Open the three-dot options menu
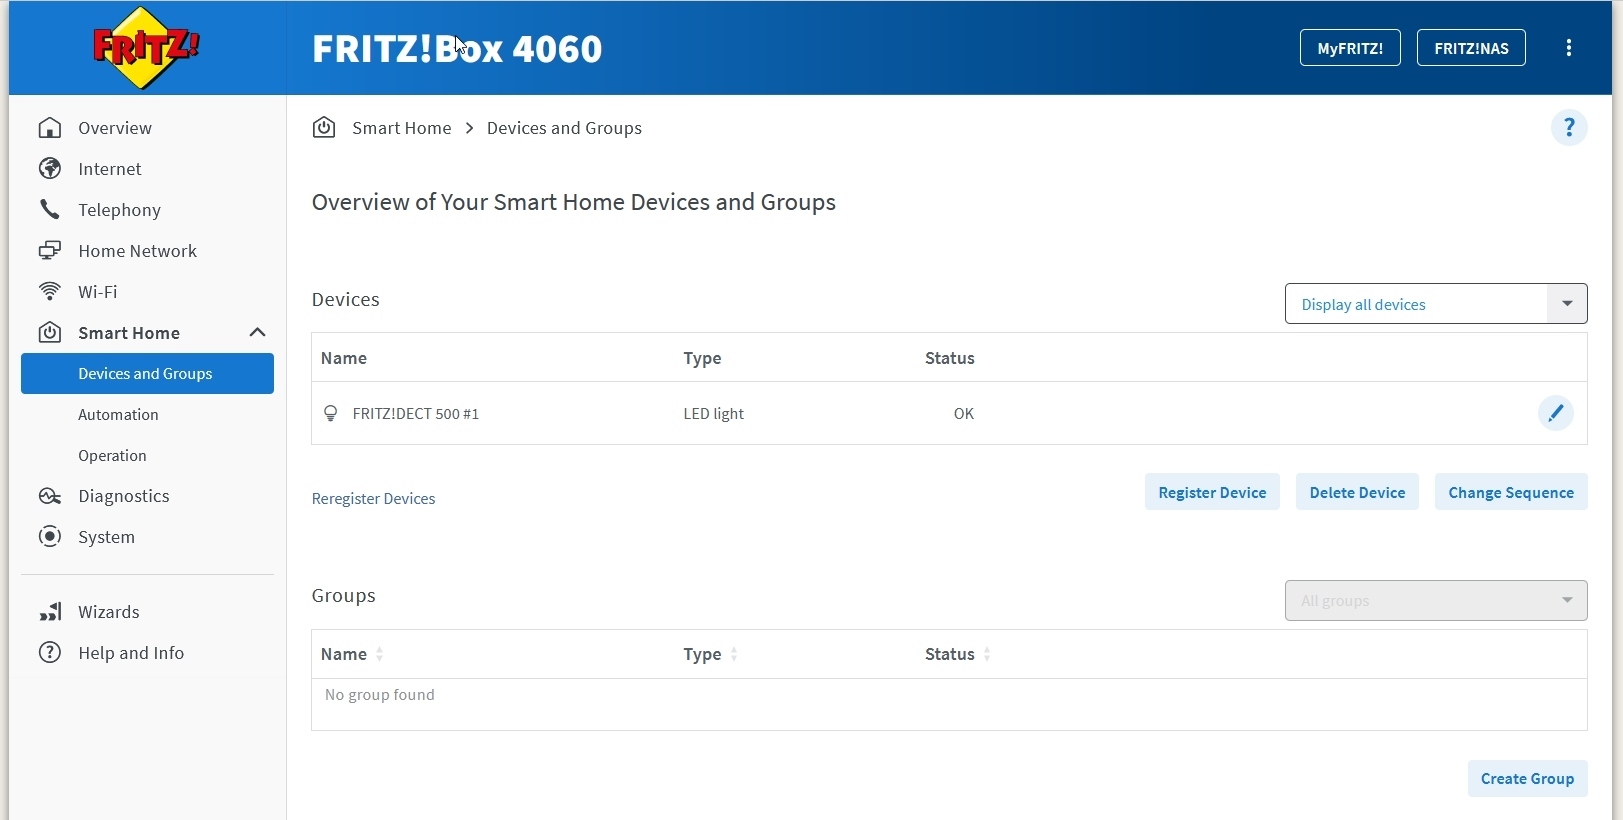Viewport: 1623px width, 820px height. coord(1569,48)
